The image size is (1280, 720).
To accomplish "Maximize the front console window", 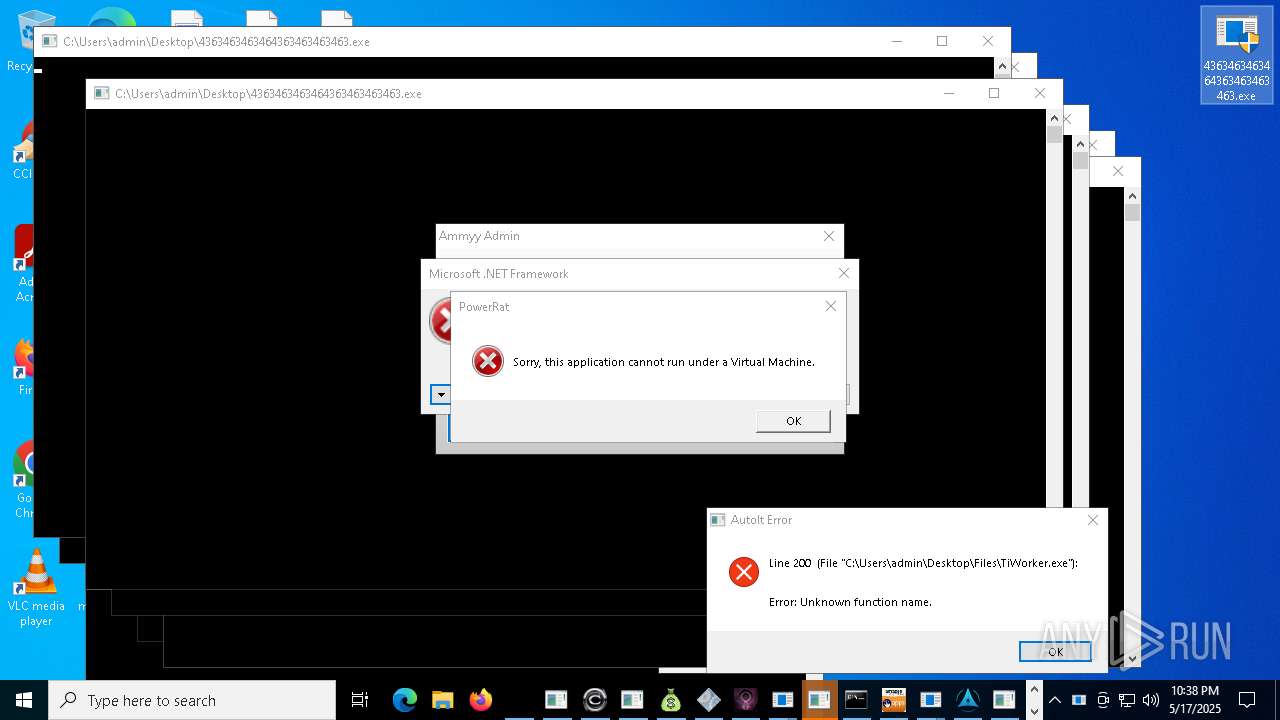I will click(x=993, y=93).
